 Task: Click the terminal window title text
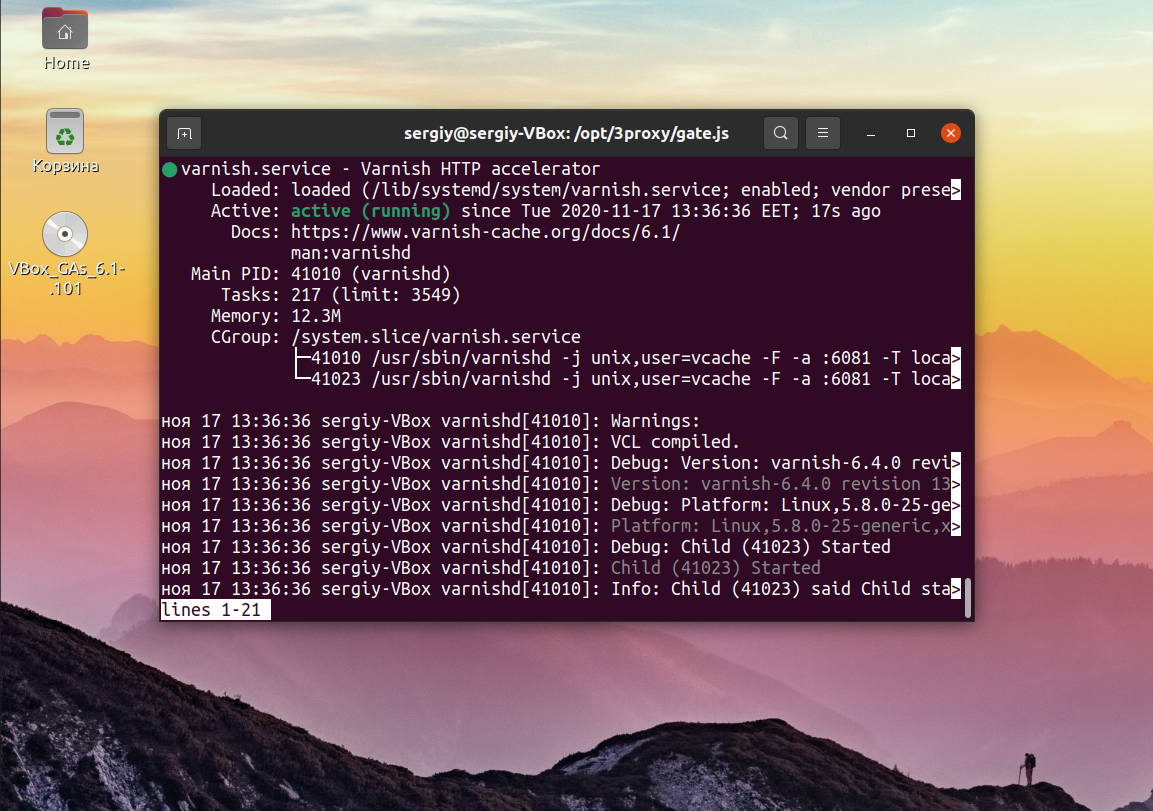pos(566,133)
